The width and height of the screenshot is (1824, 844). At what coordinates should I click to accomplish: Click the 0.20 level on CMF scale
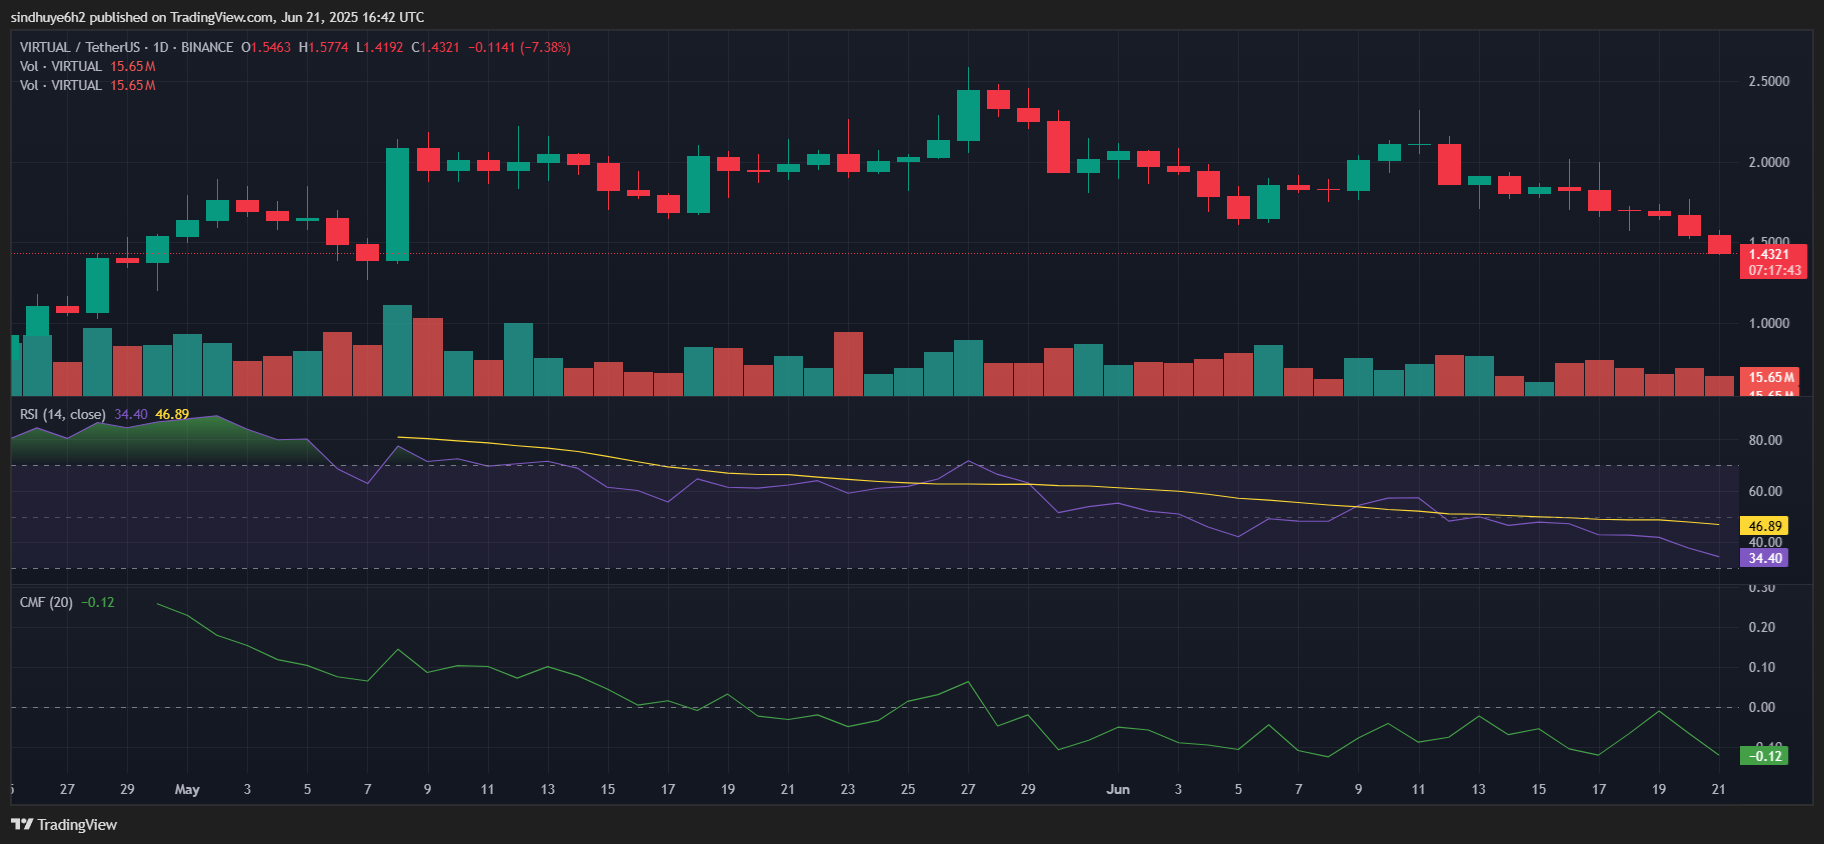point(1762,627)
